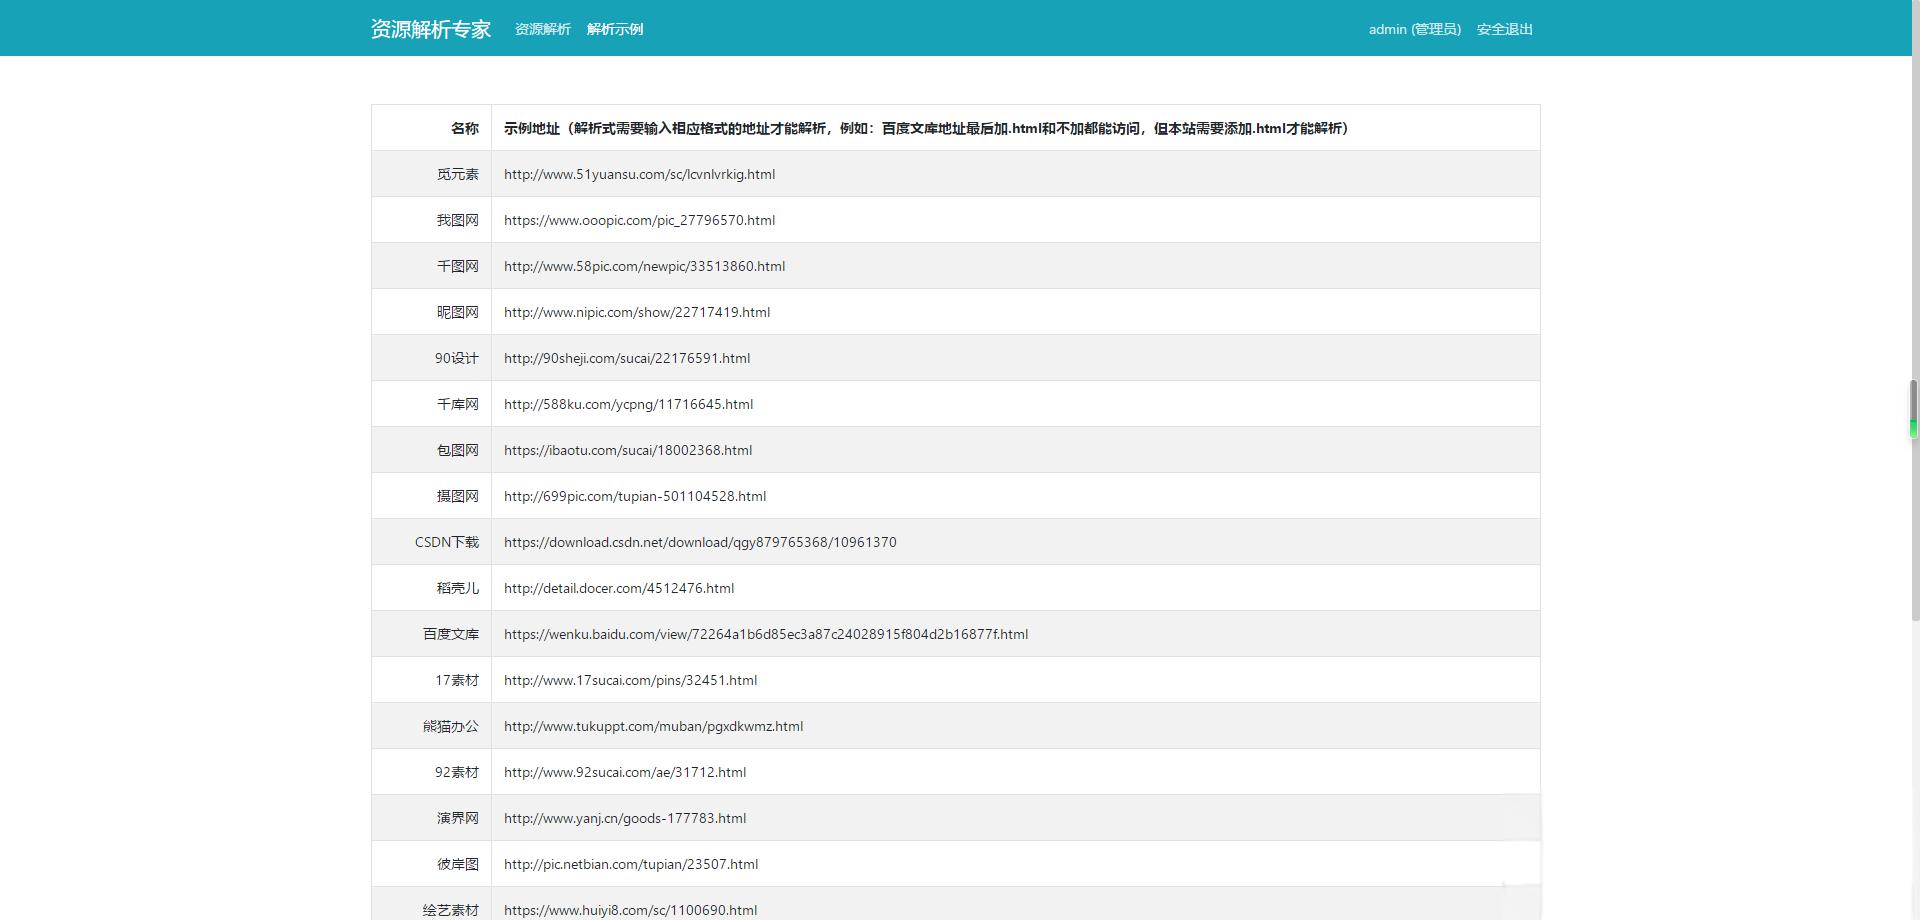The image size is (1920, 920).
Task: Select the ooopic.com pic_27796570 URL
Action: point(639,220)
